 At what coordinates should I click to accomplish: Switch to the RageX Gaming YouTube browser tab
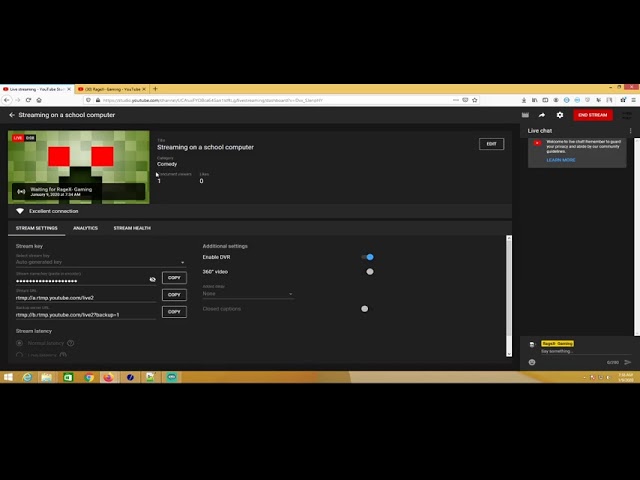111,89
